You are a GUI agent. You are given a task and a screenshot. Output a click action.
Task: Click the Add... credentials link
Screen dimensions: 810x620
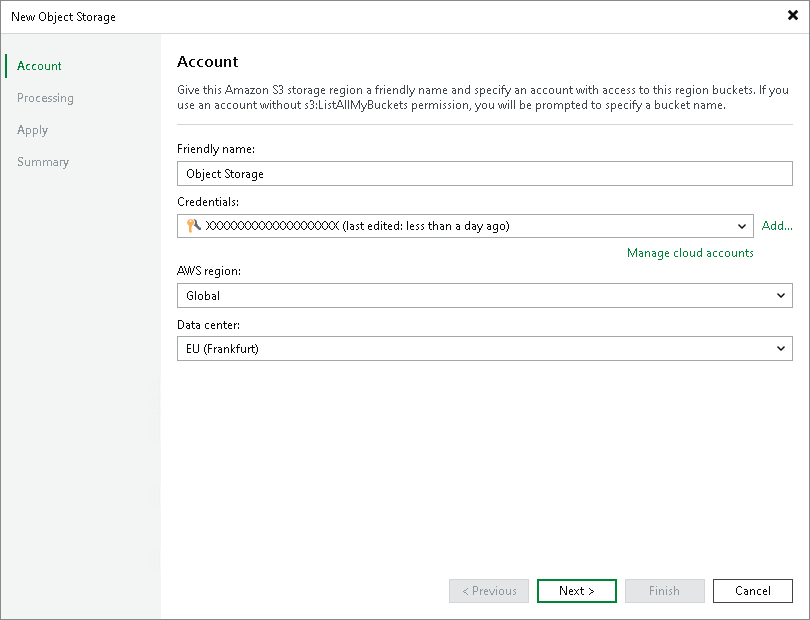(x=777, y=226)
